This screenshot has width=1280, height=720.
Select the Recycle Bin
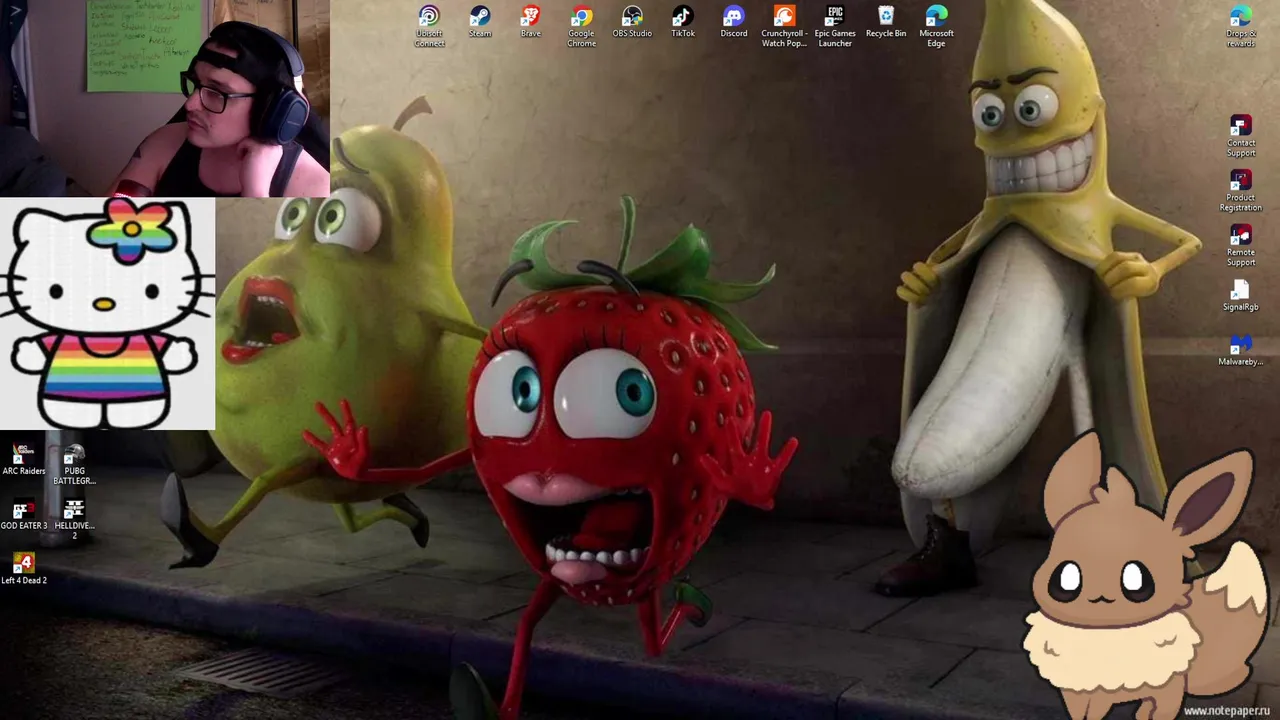coord(886,22)
